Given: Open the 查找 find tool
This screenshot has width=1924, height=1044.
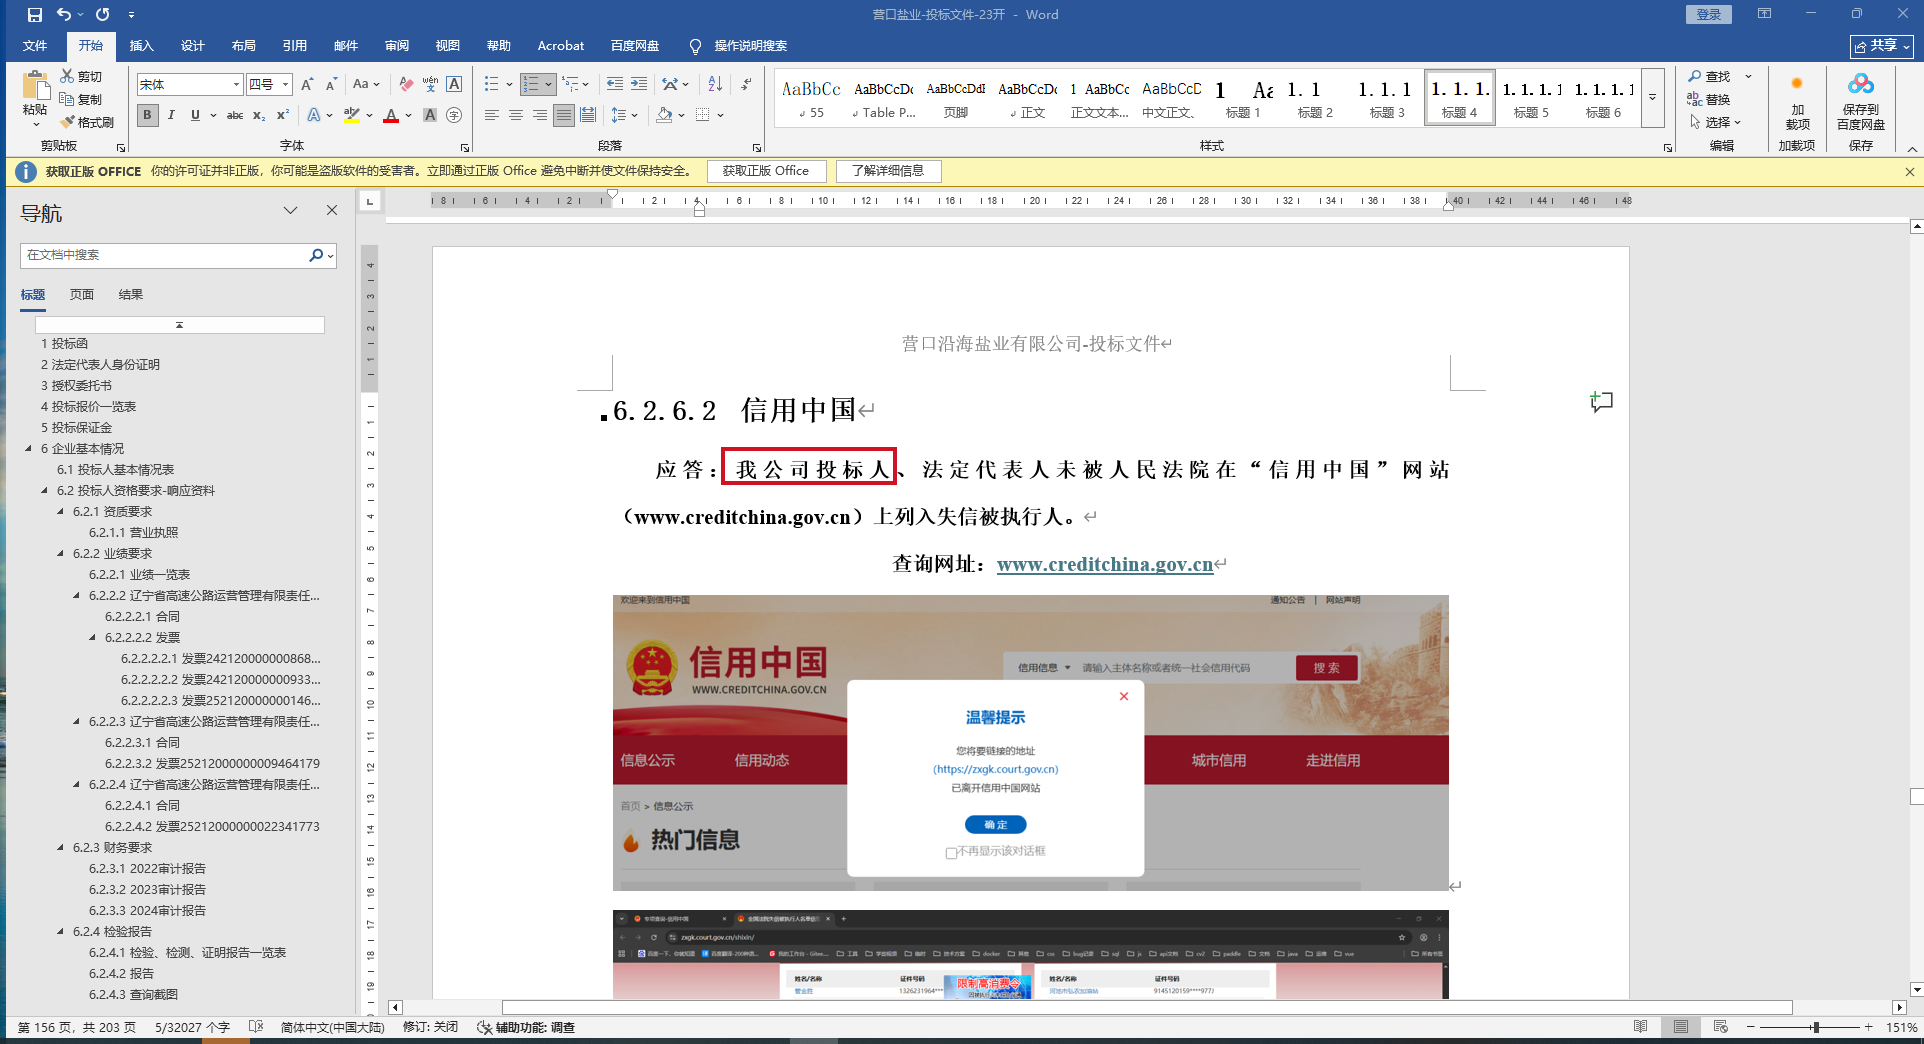Looking at the screenshot, I should coord(1710,76).
